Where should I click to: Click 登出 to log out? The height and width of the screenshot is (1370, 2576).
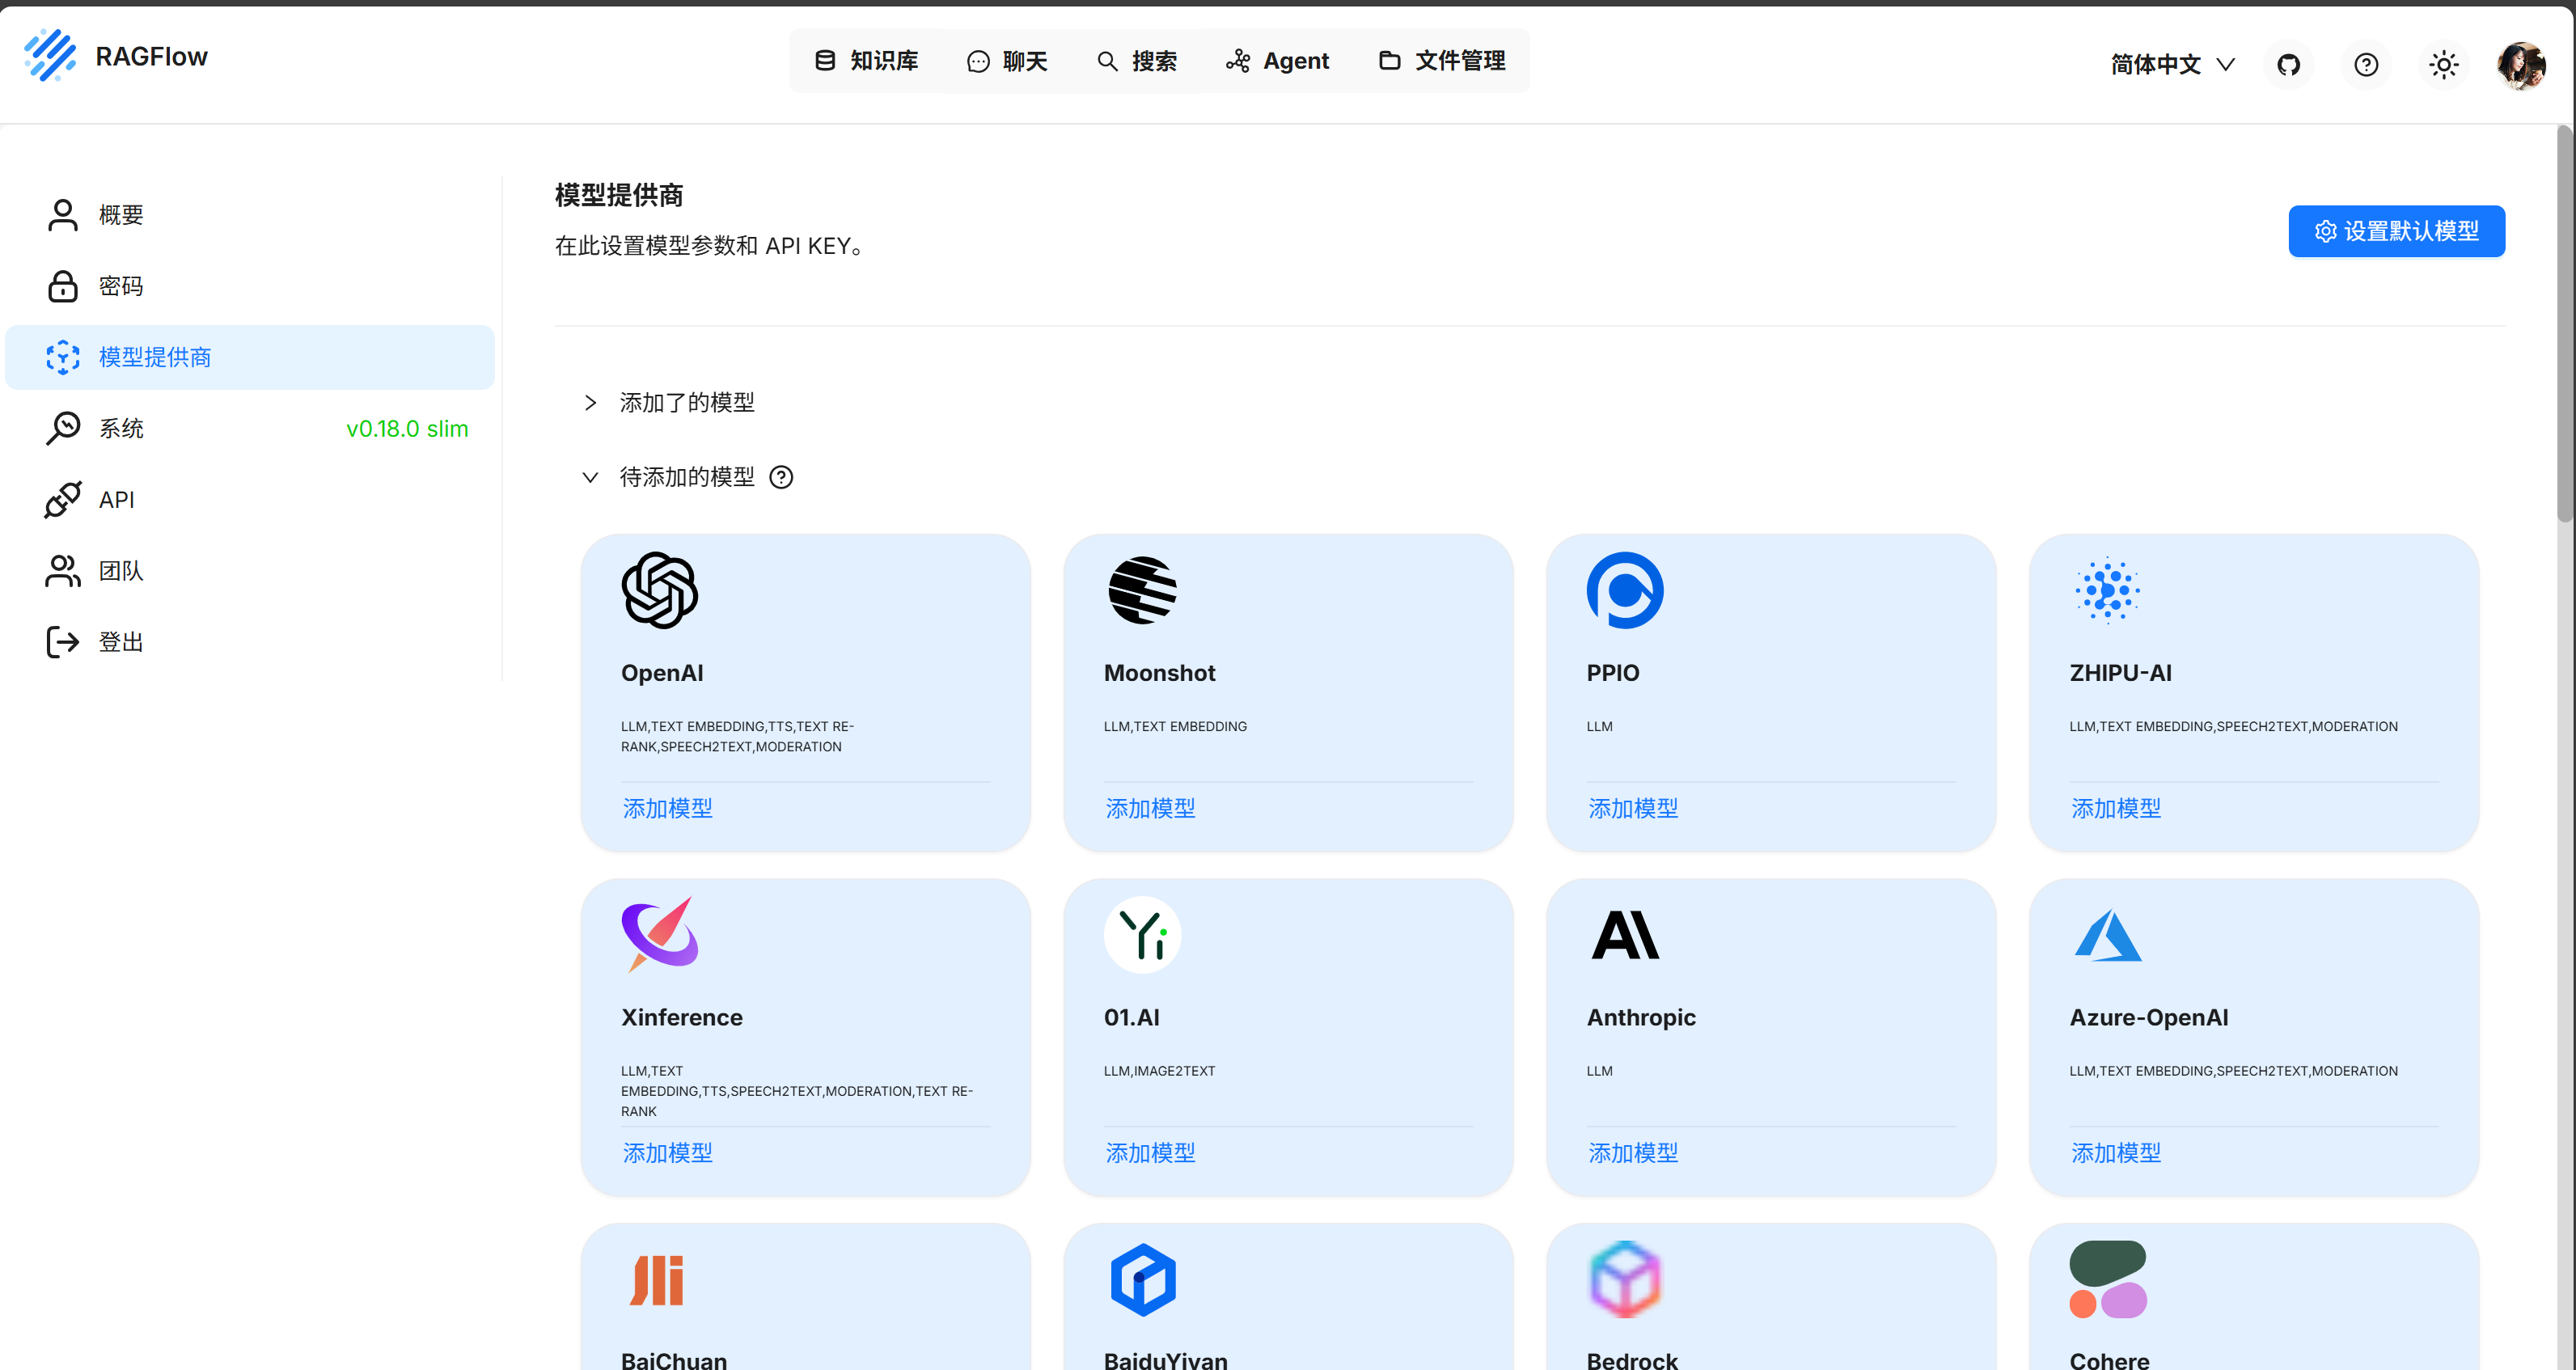(250, 641)
